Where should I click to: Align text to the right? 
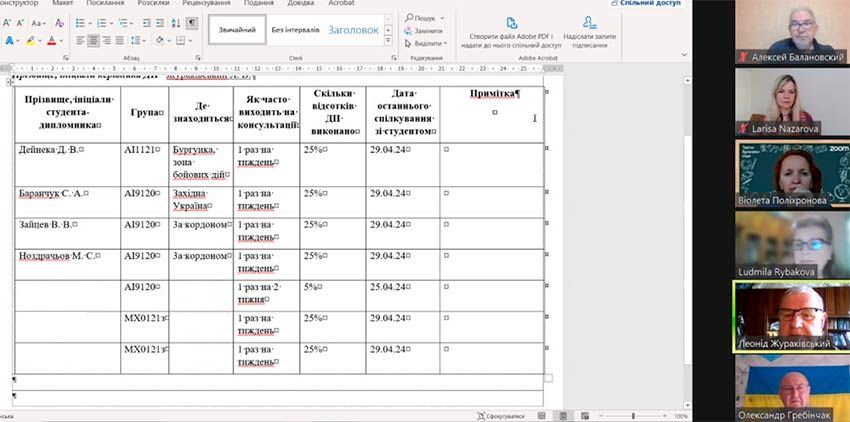pyautogui.click(x=106, y=40)
